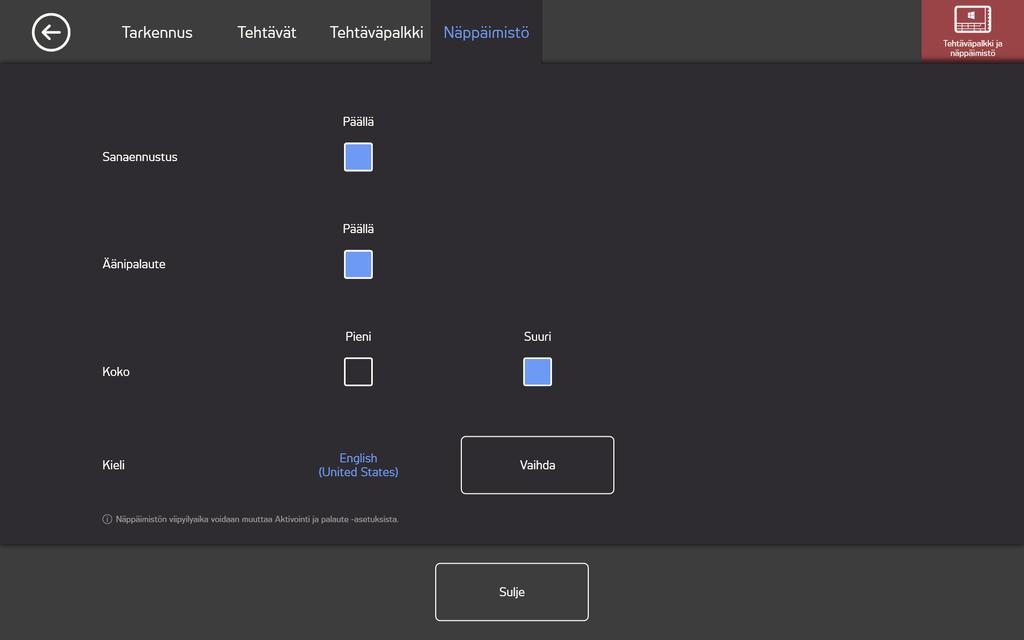Switch to the Tarkennus tab

pos(157,32)
